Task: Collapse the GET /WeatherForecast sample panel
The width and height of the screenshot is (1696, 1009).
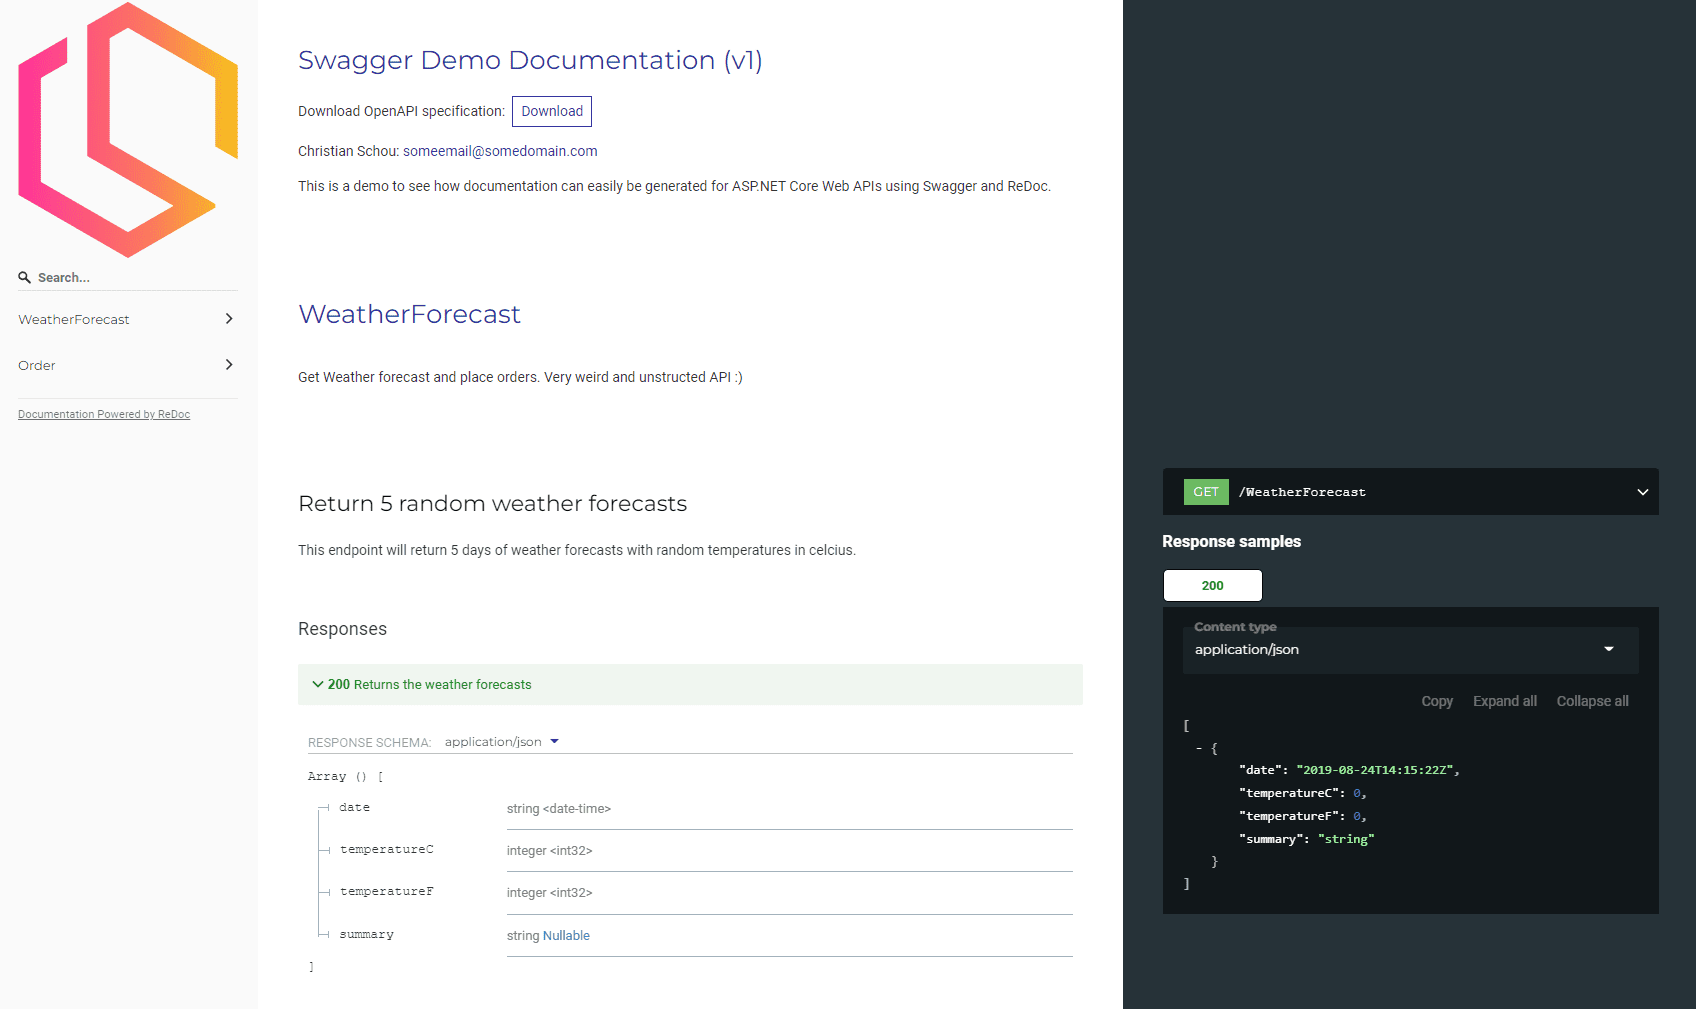Action: click(x=1642, y=491)
